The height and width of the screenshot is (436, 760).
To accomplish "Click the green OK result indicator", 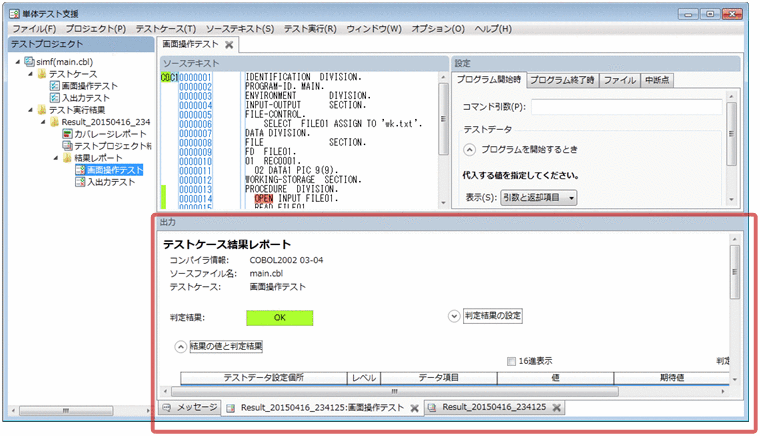I will (x=280, y=318).
